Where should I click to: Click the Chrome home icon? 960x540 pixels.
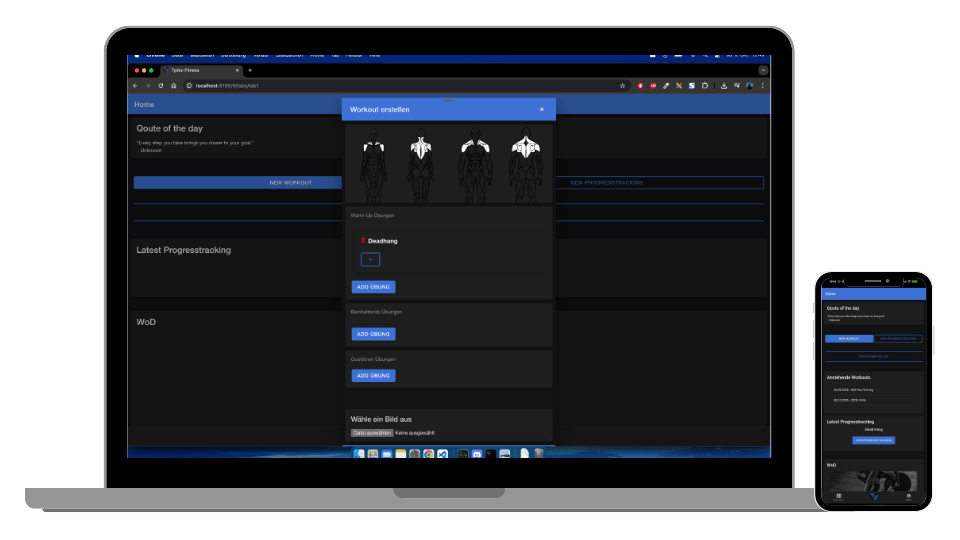[x=174, y=86]
